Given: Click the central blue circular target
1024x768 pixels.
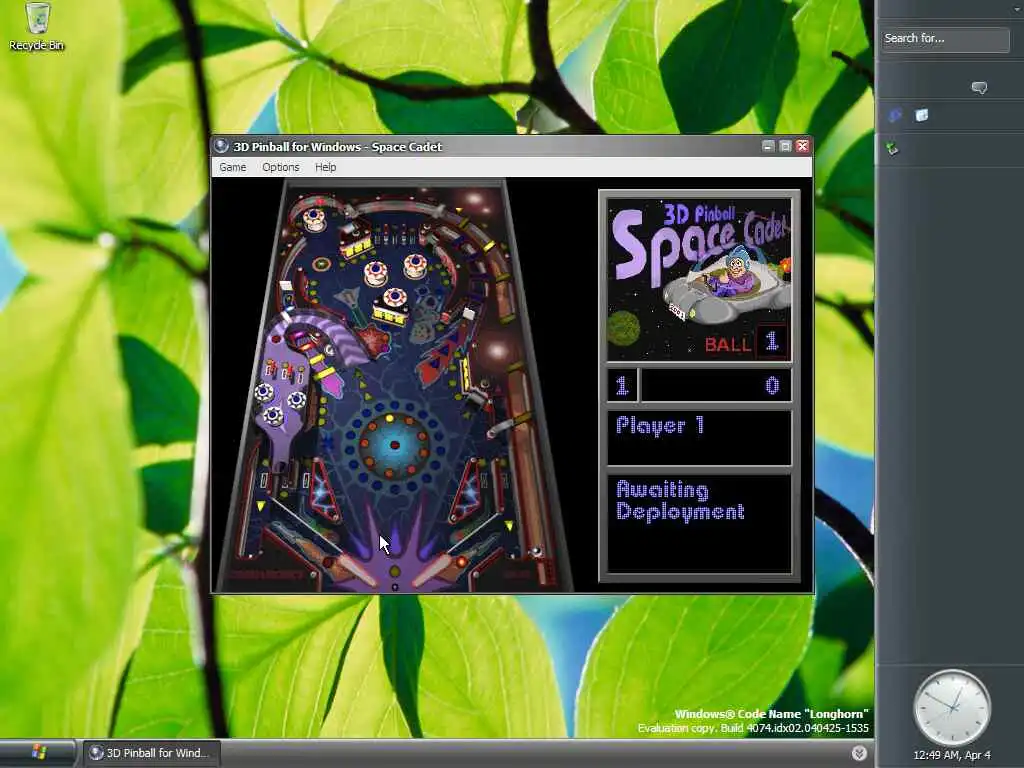Looking at the screenshot, I should point(394,445).
